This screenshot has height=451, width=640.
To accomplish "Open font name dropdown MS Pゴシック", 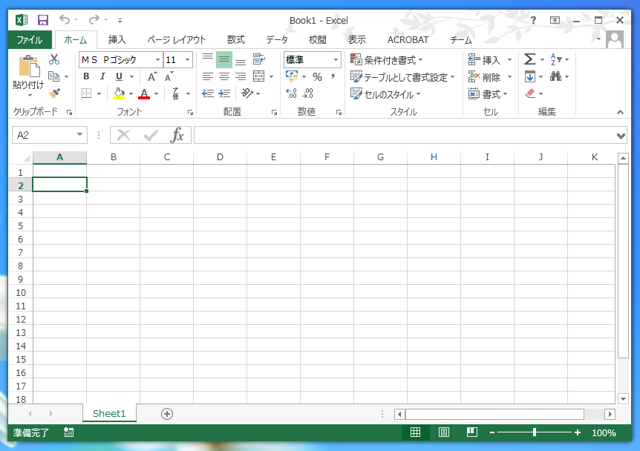I will (x=158, y=60).
